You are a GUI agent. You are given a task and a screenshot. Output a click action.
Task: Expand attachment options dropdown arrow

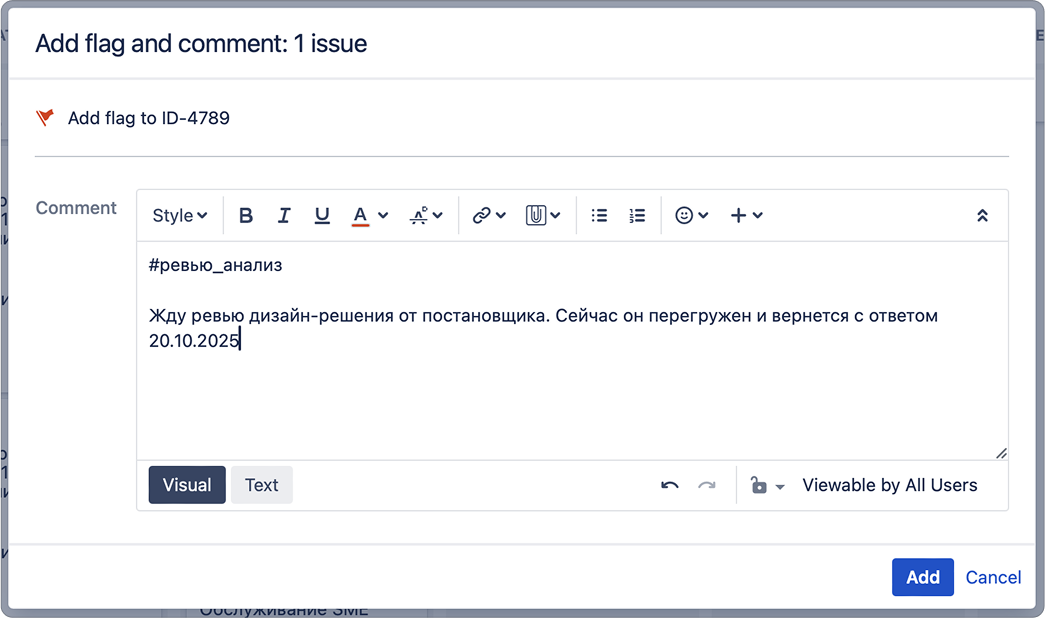(x=555, y=215)
